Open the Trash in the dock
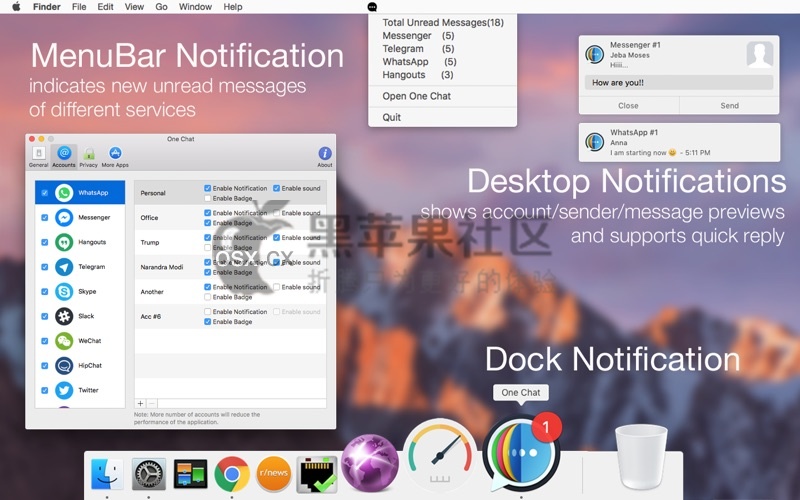Viewport: 800px width, 500px height. click(x=641, y=457)
